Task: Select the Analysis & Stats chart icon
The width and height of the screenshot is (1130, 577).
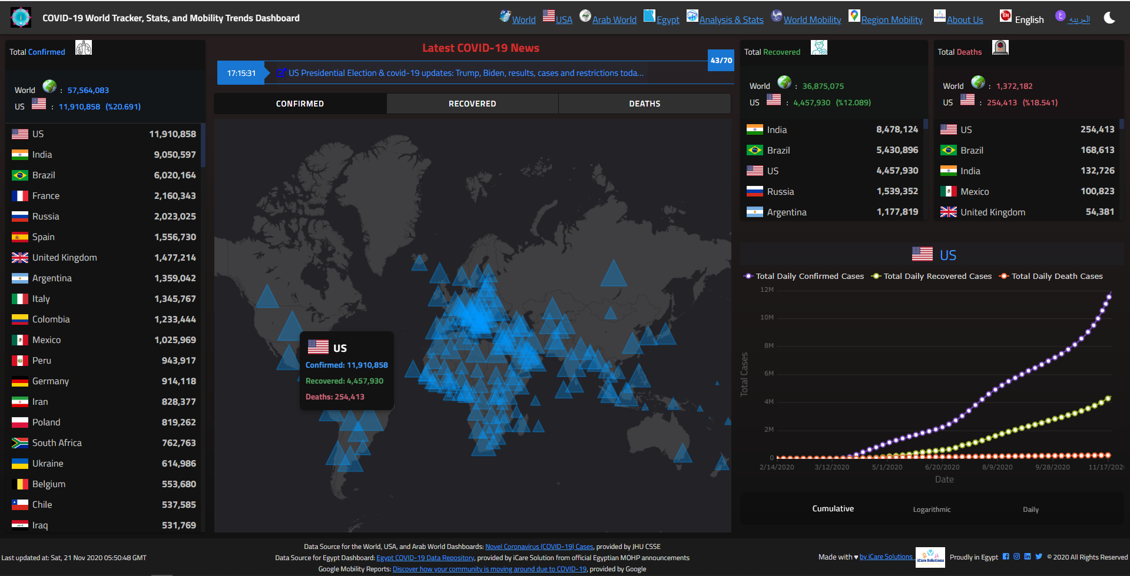Action: [692, 16]
